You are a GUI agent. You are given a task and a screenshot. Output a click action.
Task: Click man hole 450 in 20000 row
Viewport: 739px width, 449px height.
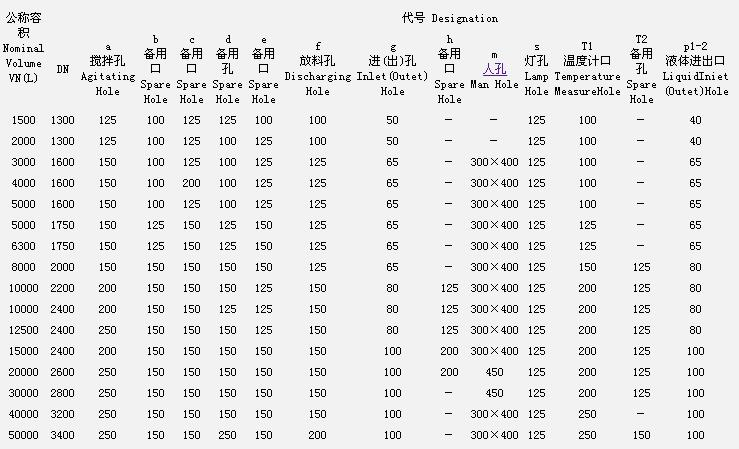[494, 372]
